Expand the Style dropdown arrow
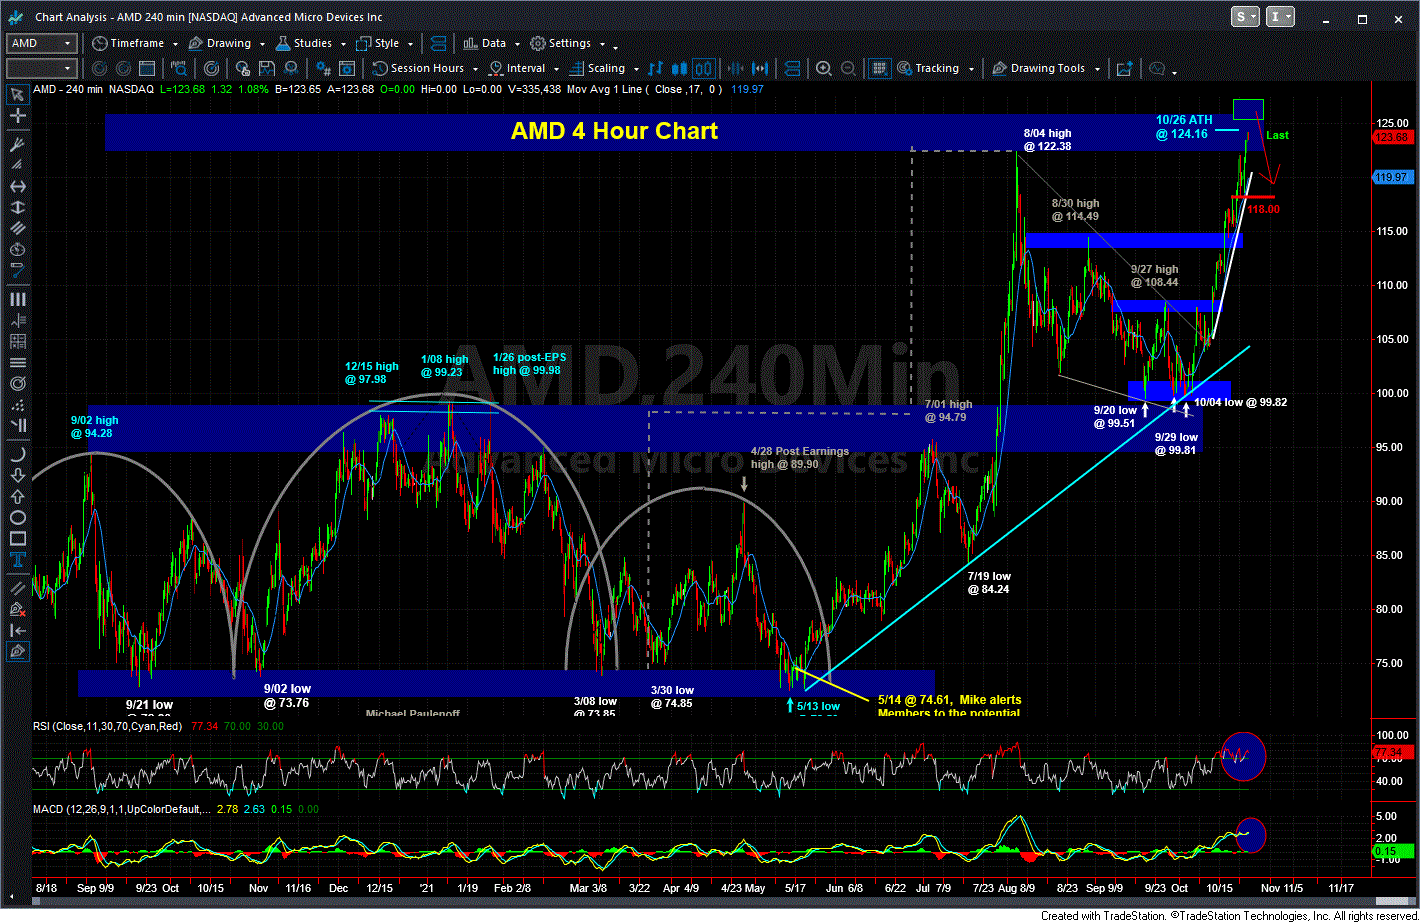1420x922 pixels. [410, 44]
